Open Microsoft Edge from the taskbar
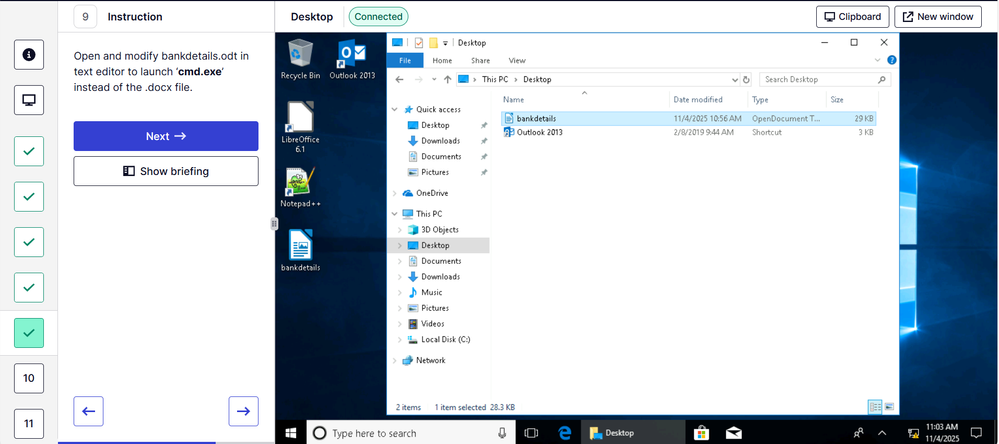This screenshot has height=444, width=999. (565, 433)
